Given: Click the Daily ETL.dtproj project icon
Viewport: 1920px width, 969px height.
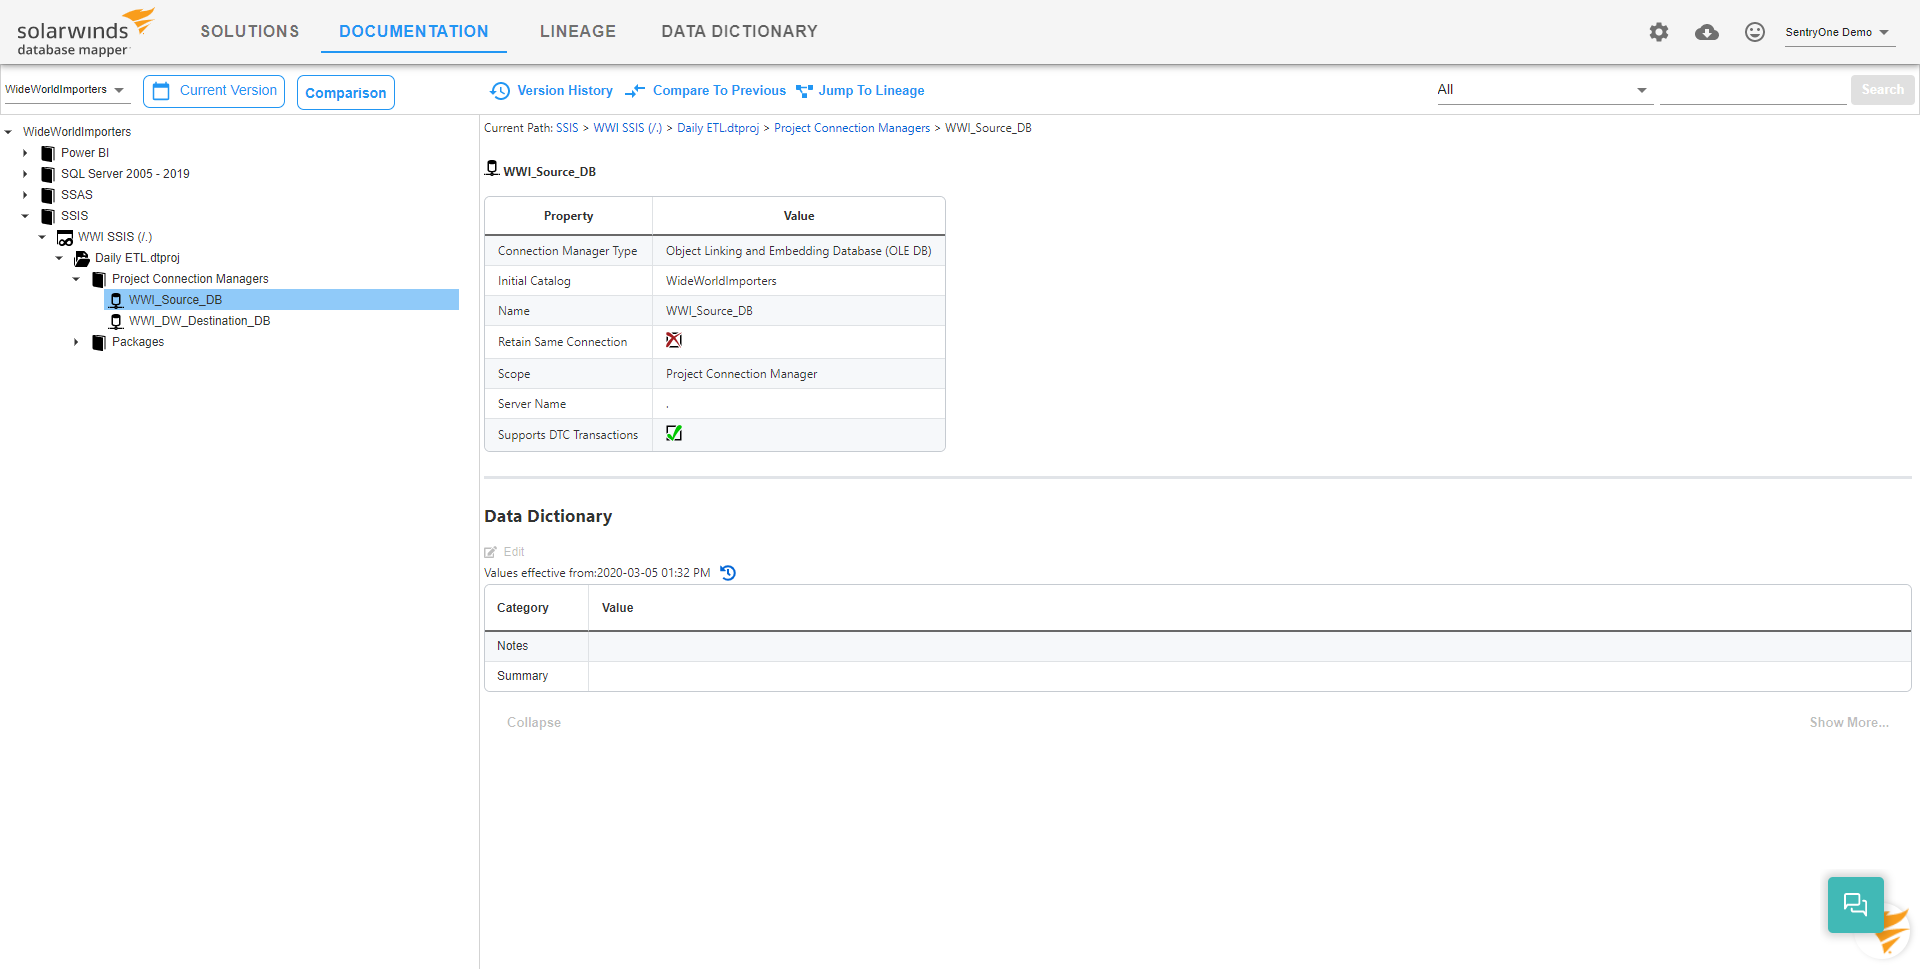Looking at the screenshot, I should (x=82, y=259).
